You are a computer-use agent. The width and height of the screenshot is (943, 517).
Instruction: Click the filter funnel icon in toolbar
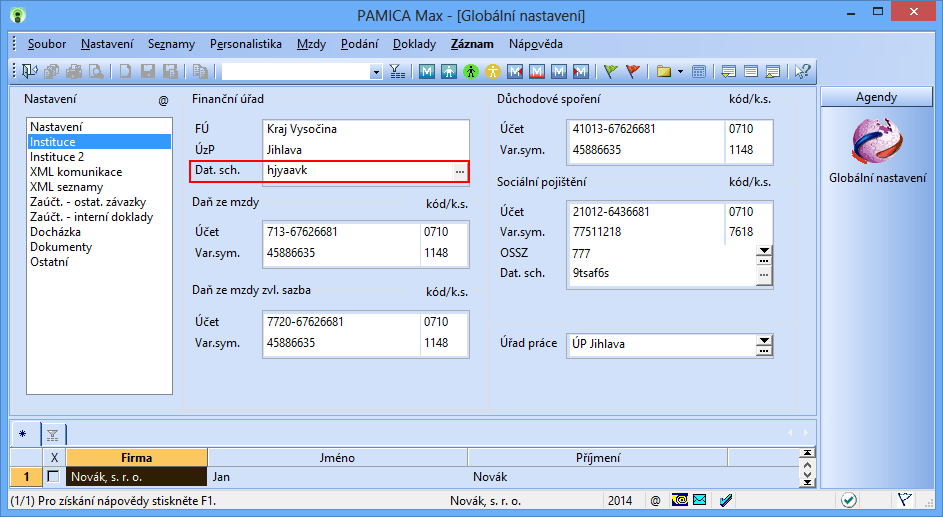(x=397, y=72)
